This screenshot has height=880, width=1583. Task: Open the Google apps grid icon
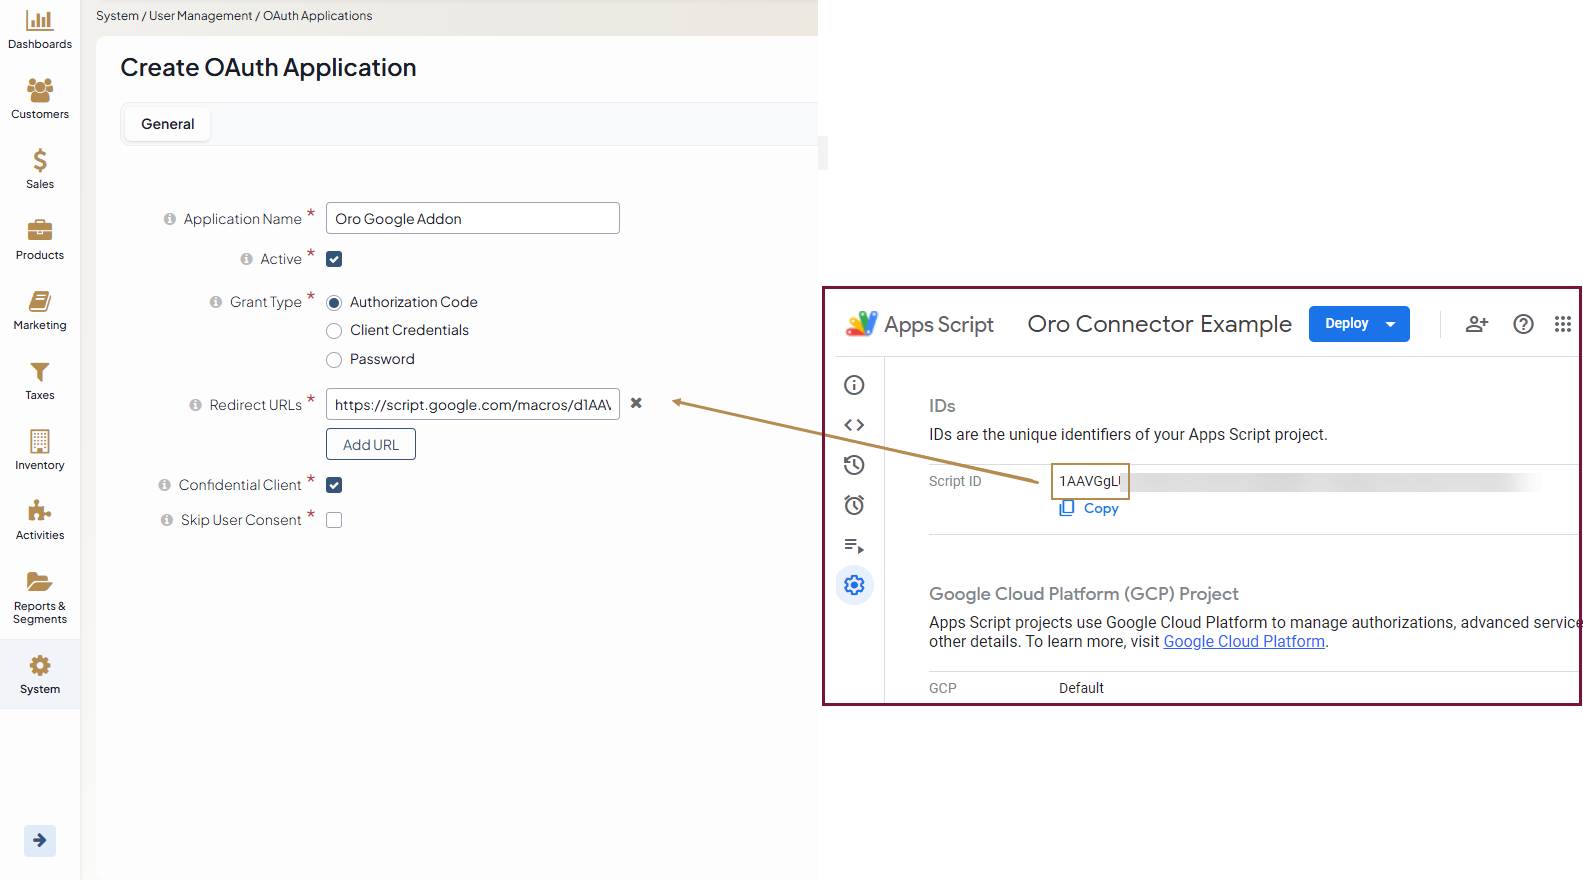click(x=1562, y=324)
